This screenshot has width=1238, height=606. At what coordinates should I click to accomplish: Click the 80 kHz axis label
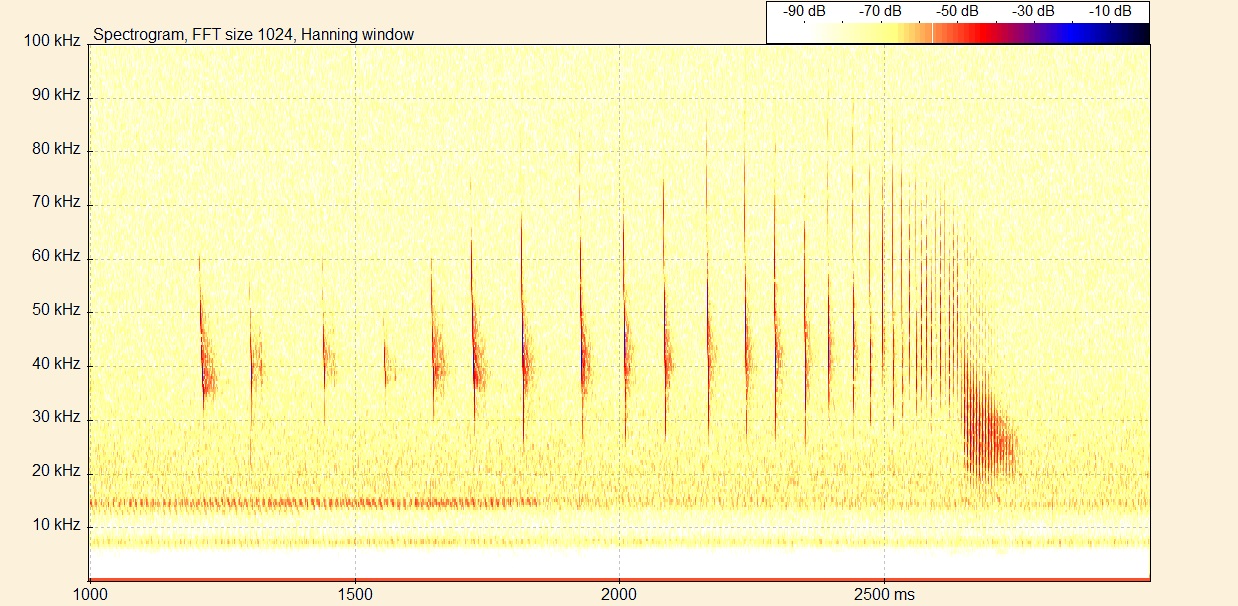[55, 149]
